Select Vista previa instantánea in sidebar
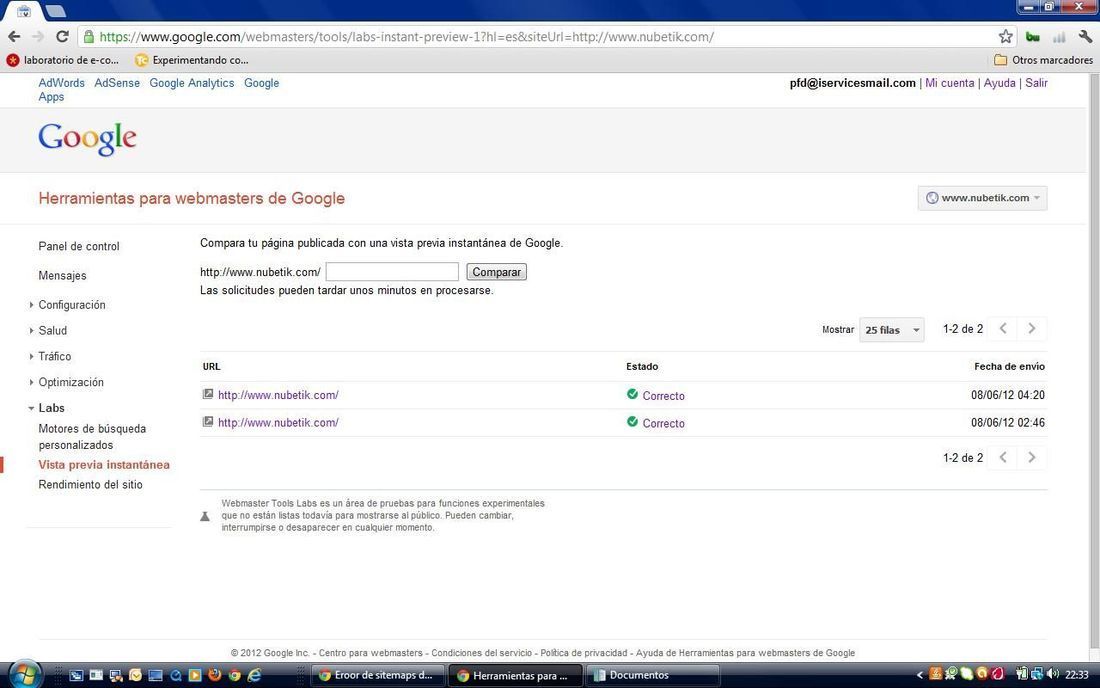The image size is (1100, 688). pyautogui.click(x=104, y=464)
